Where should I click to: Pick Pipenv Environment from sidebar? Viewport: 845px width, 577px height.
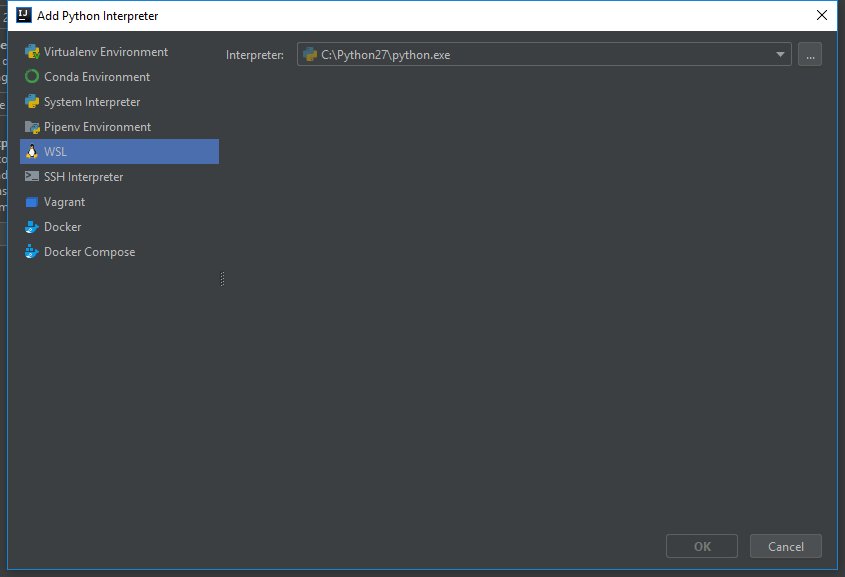tap(120, 127)
